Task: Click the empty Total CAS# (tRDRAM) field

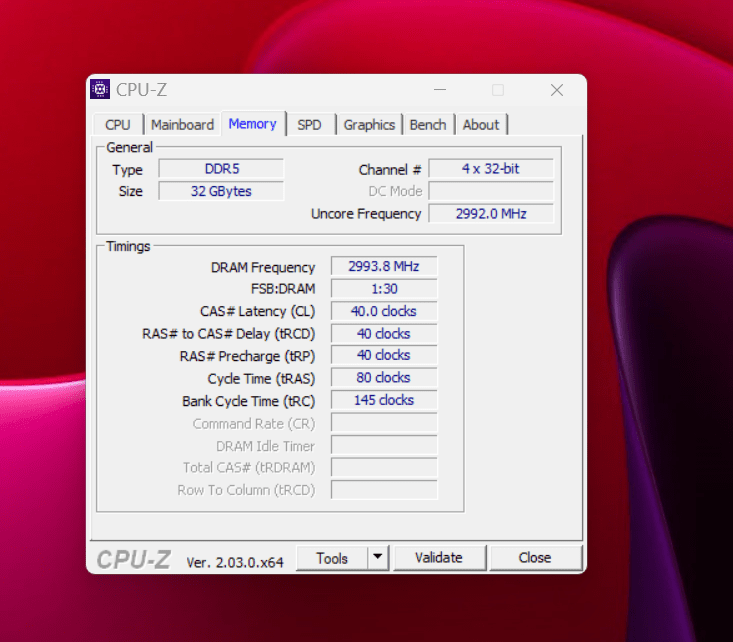Action: (x=384, y=467)
